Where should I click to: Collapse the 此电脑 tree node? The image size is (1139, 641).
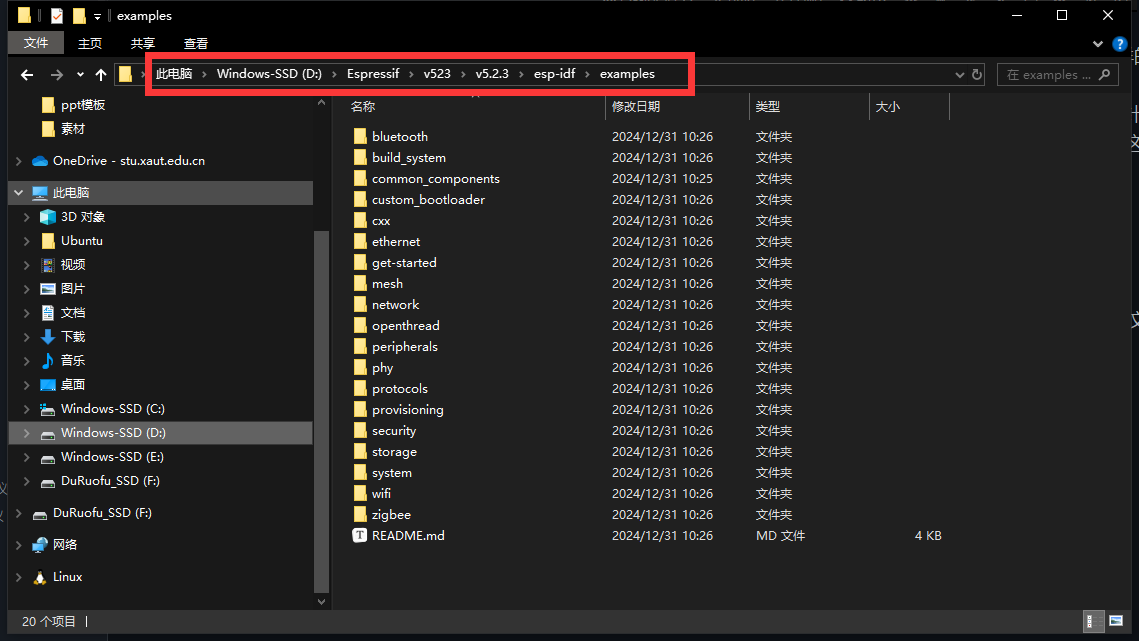pos(18,193)
